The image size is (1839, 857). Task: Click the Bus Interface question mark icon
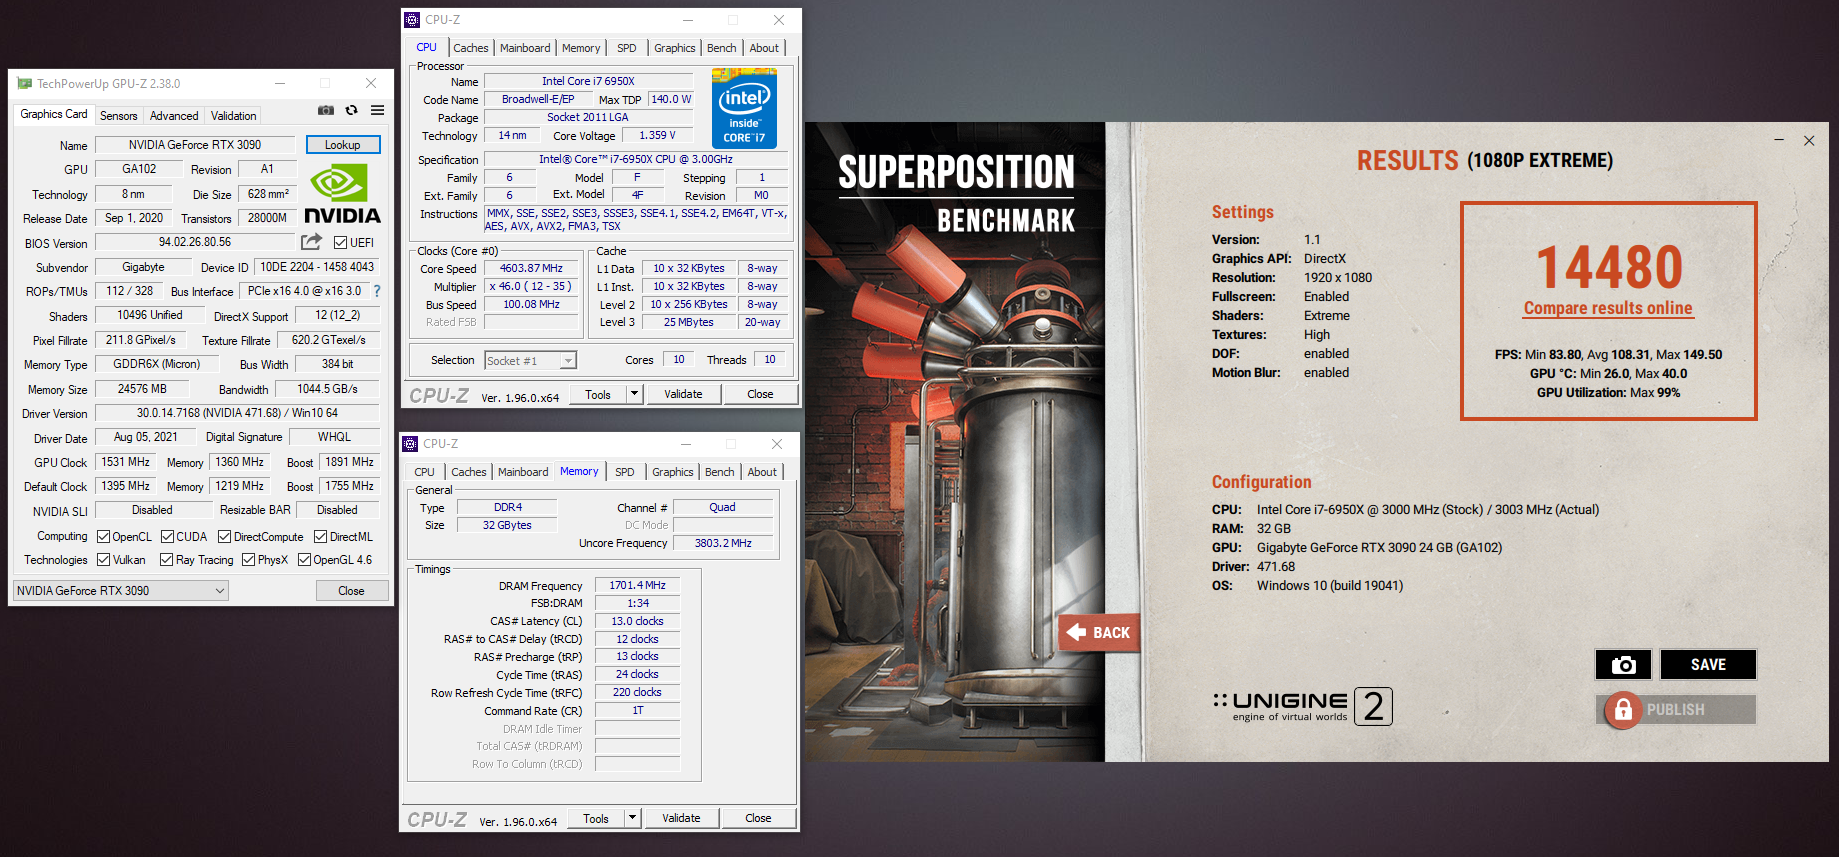click(x=377, y=291)
